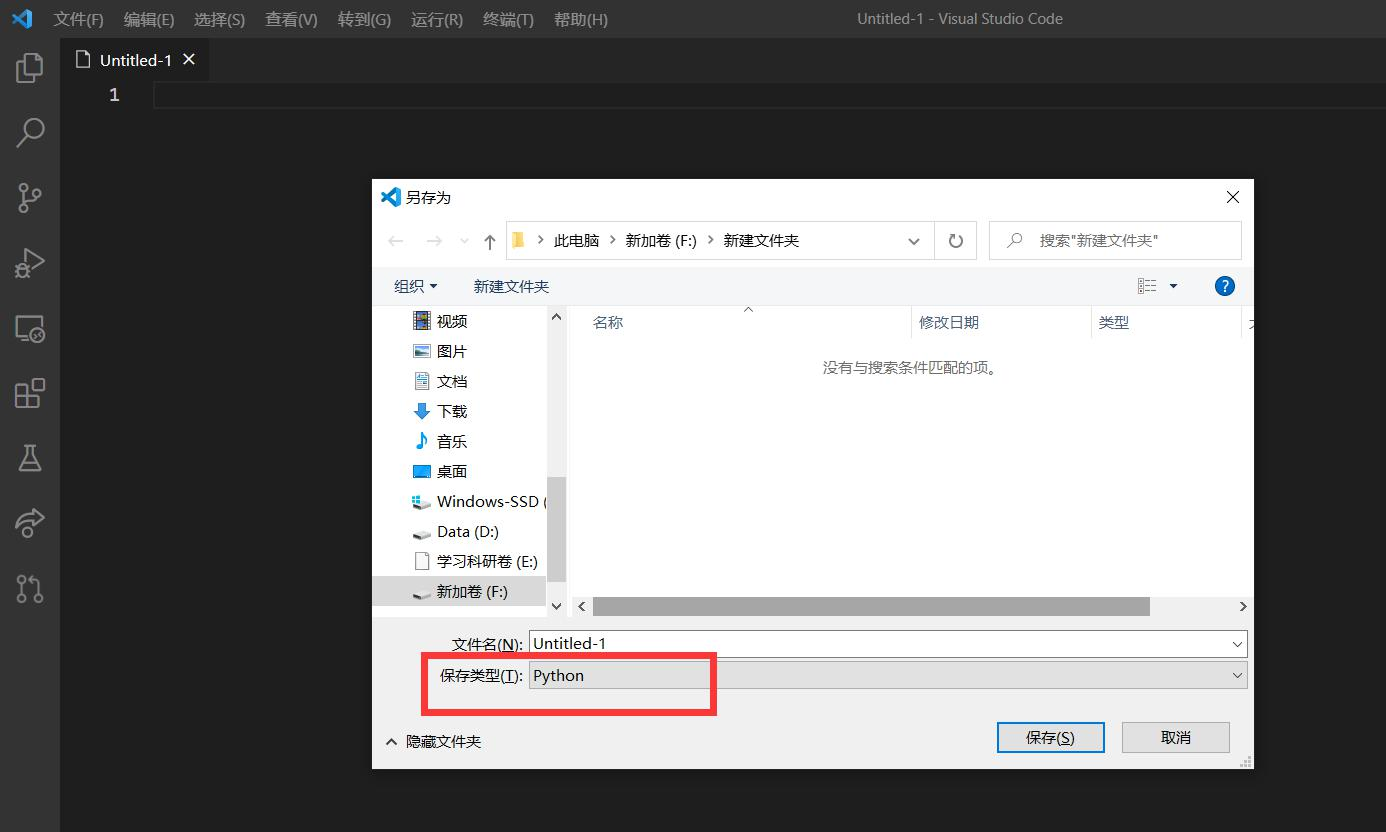This screenshot has width=1386, height=832.
Task: Open the Remote Explorer sidebar
Action: point(29,328)
